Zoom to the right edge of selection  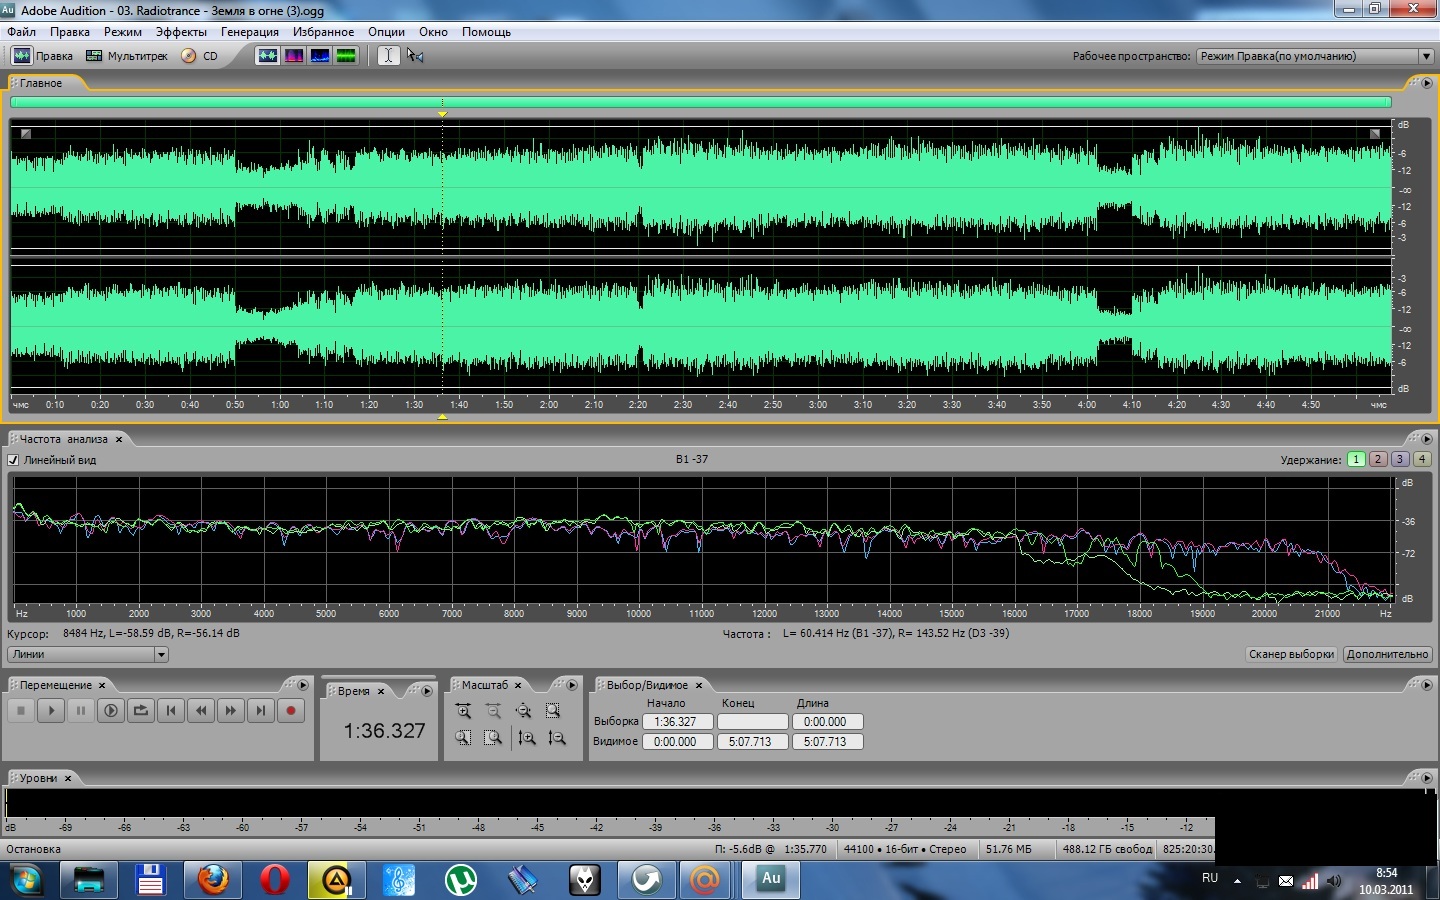coord(493,738)
